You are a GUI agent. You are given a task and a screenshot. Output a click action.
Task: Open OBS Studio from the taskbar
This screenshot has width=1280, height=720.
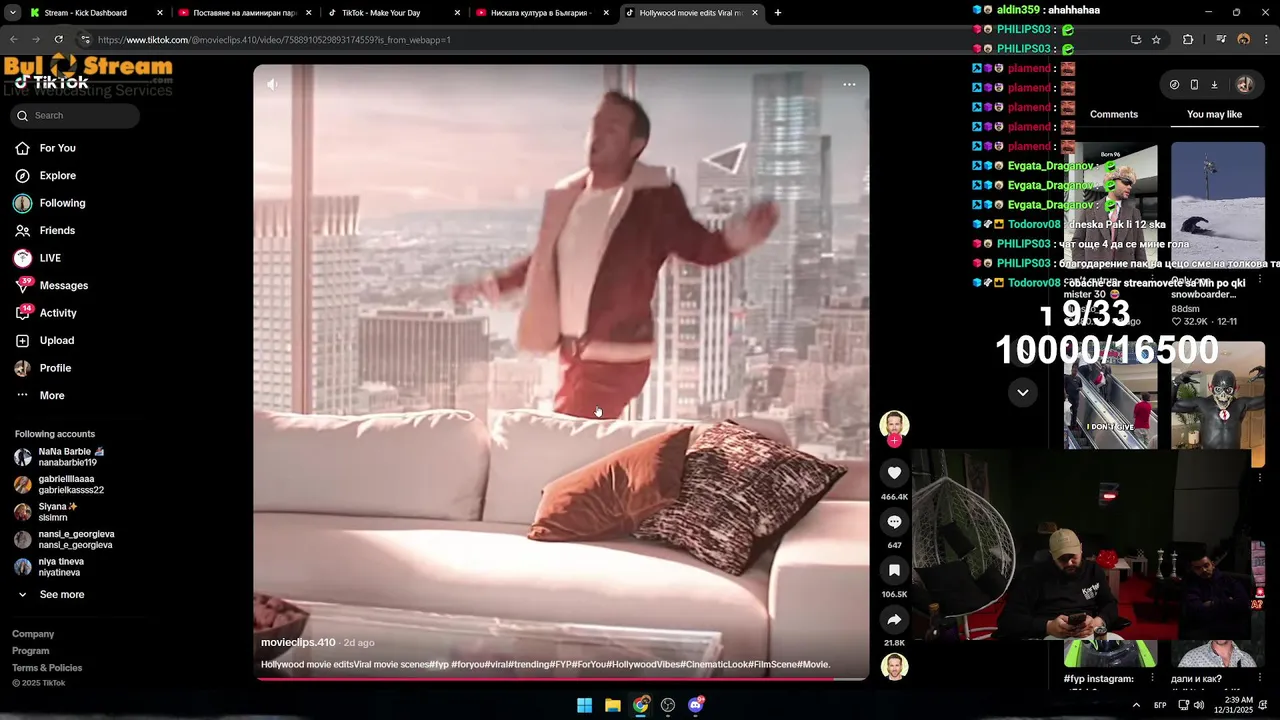click(668, 705)
